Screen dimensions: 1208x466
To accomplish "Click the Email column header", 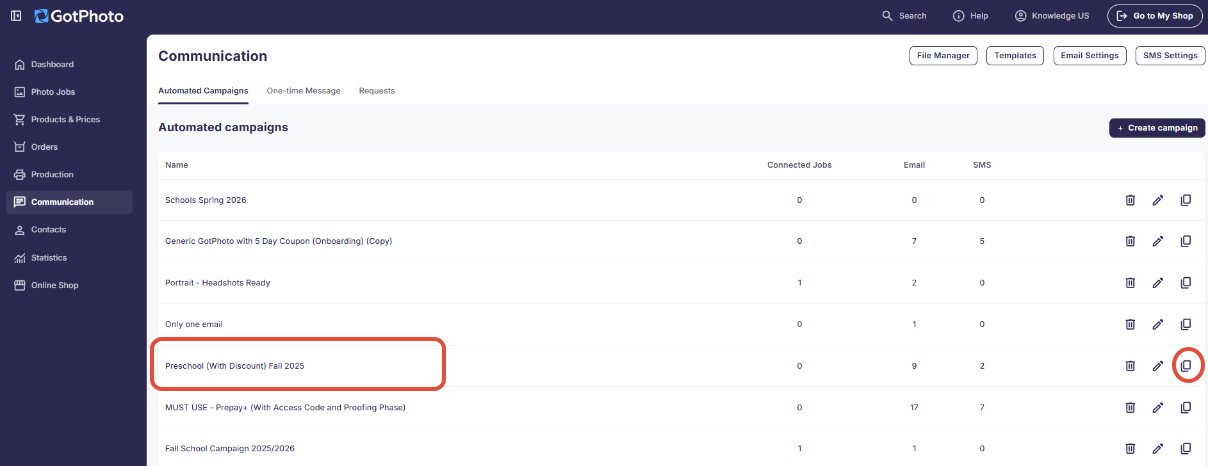I will point(914,165).
